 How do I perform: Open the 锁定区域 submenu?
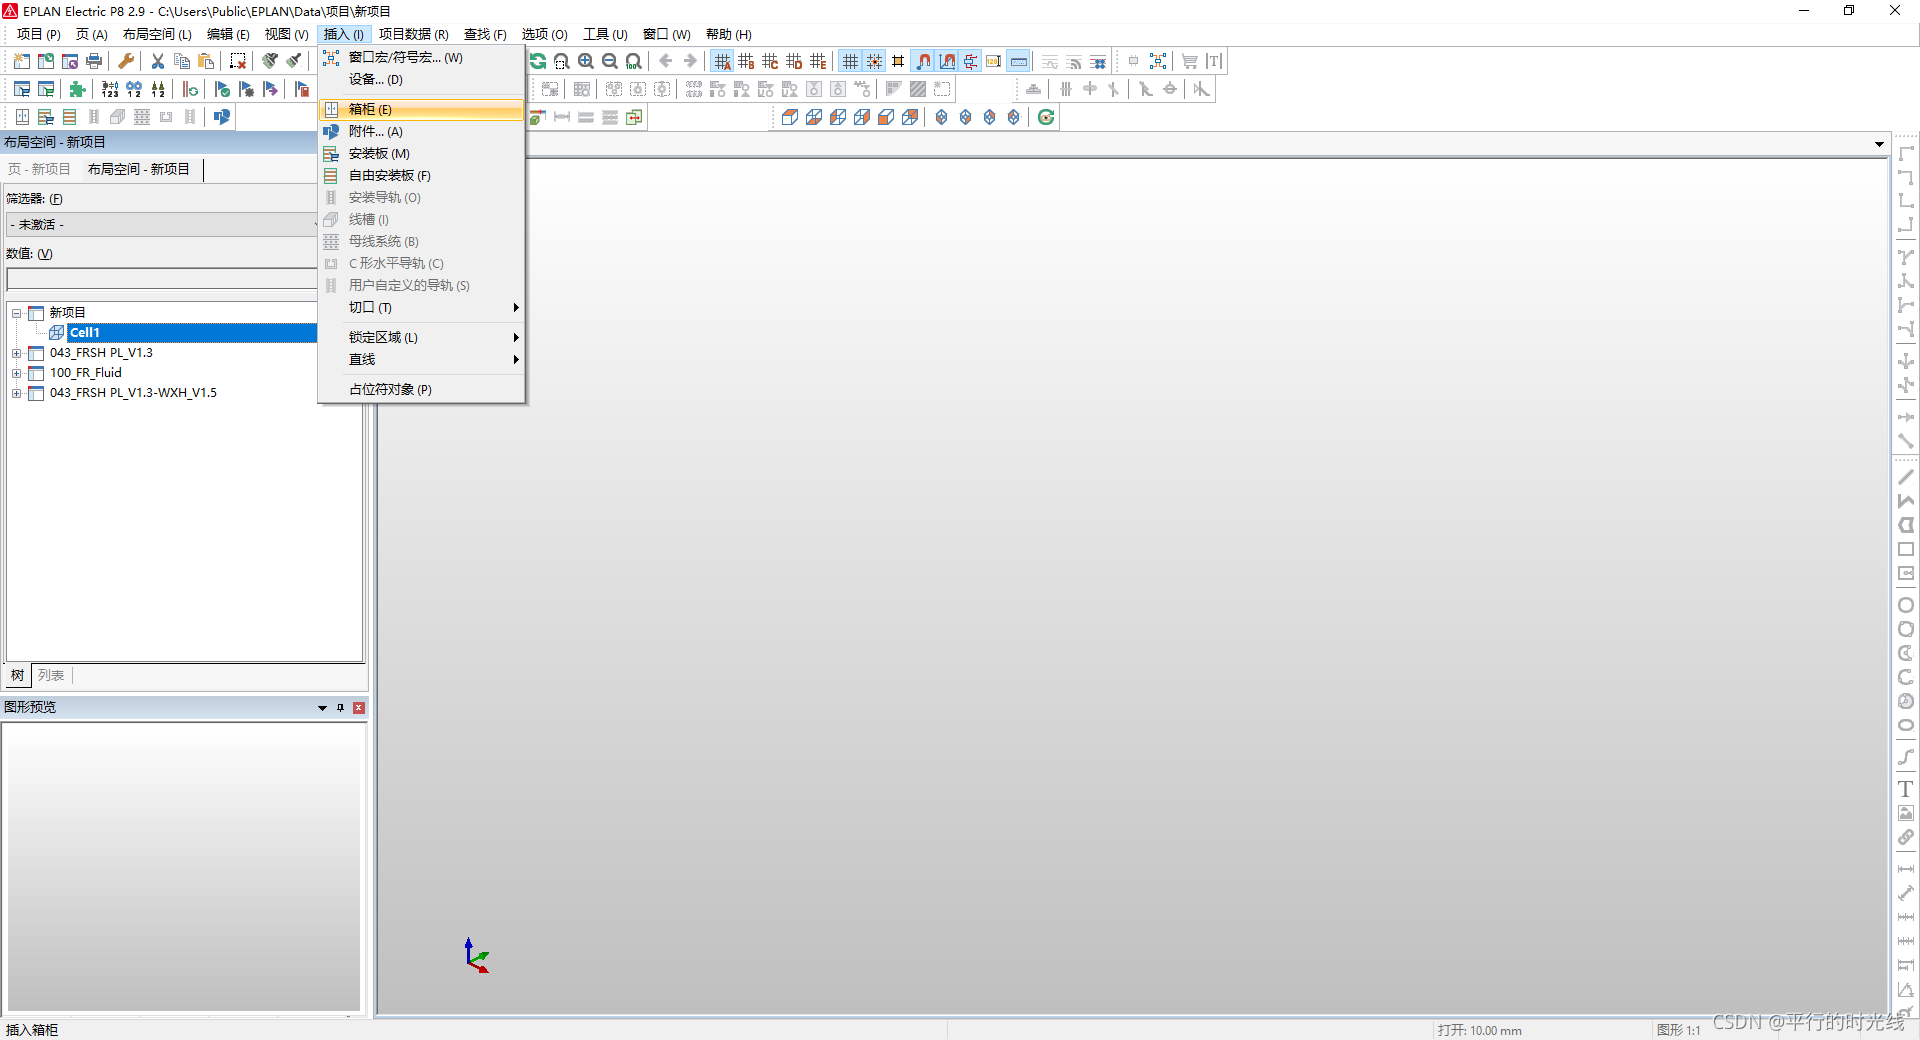(422, 337)
